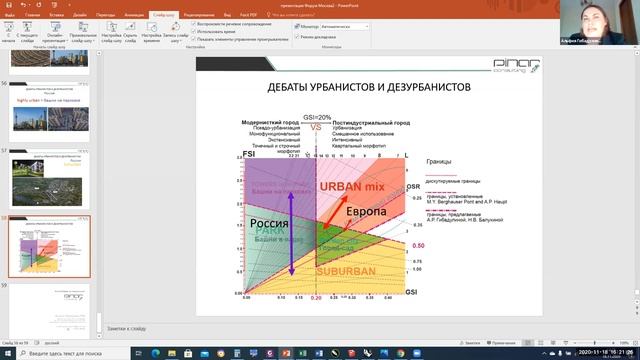
Task: Select slide 57 thumbnail
Action: (x=49, y=179)
